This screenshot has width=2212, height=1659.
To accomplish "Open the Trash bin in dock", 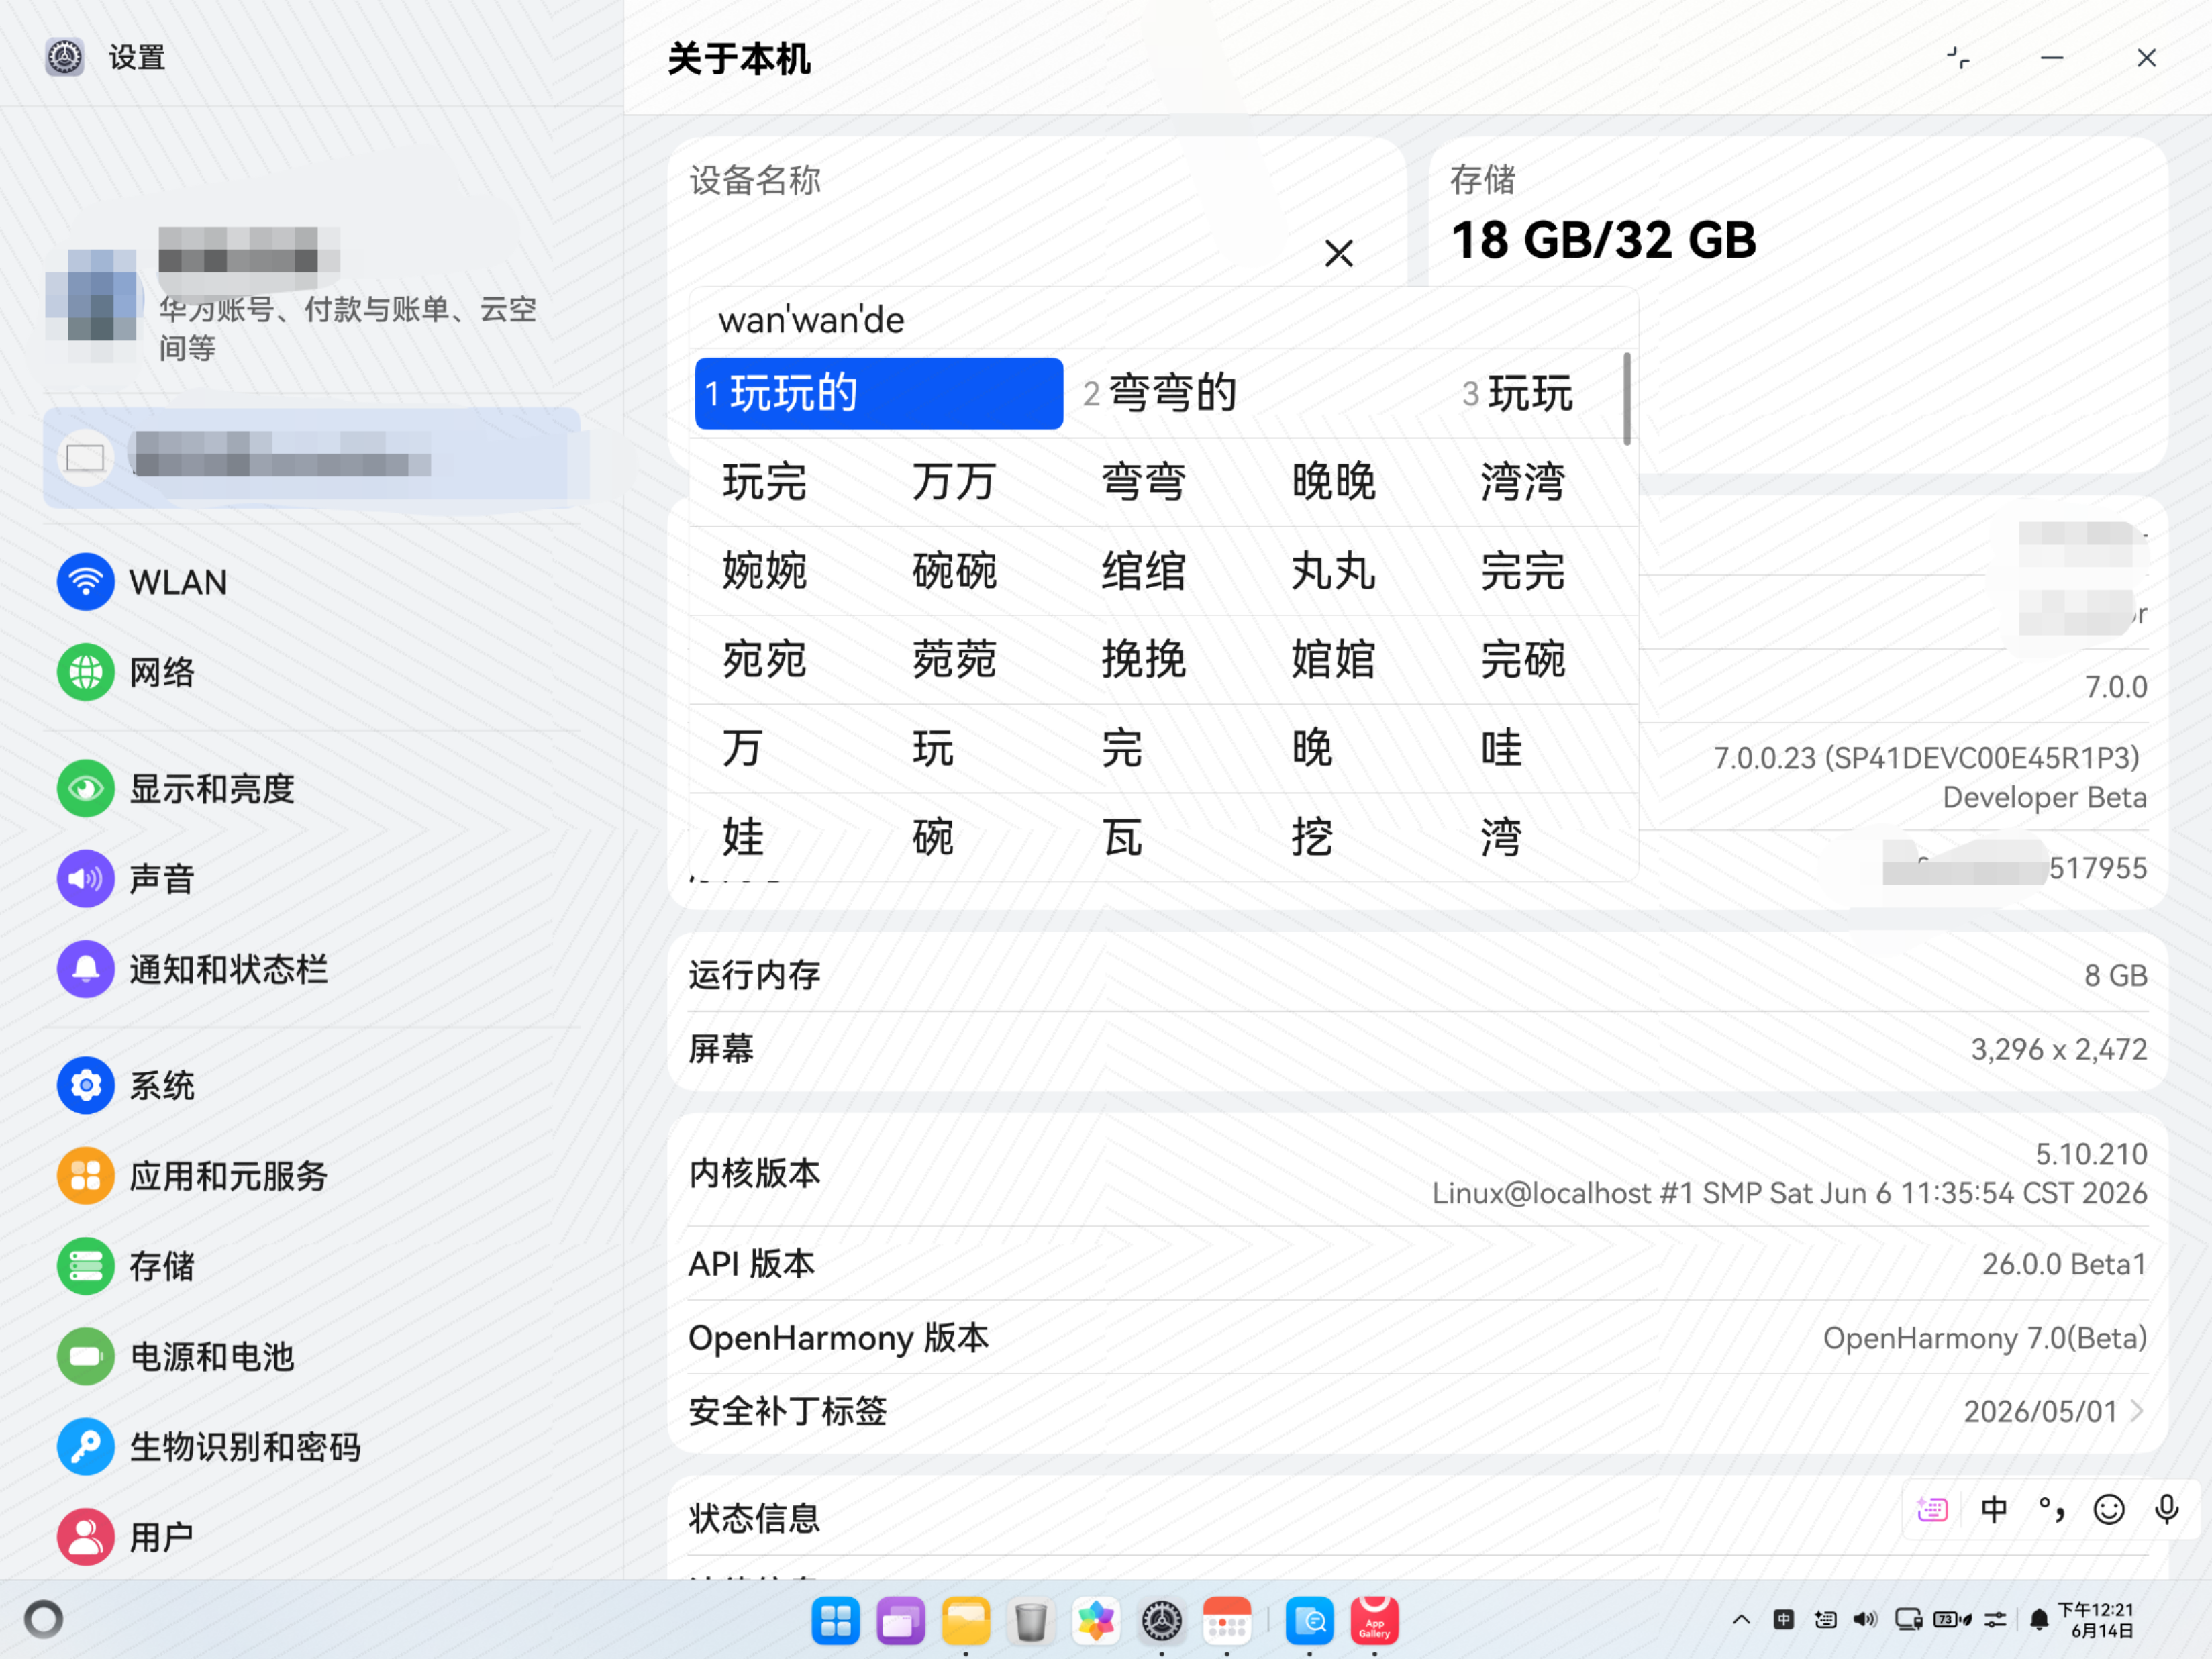I will pos(1031,1621).
